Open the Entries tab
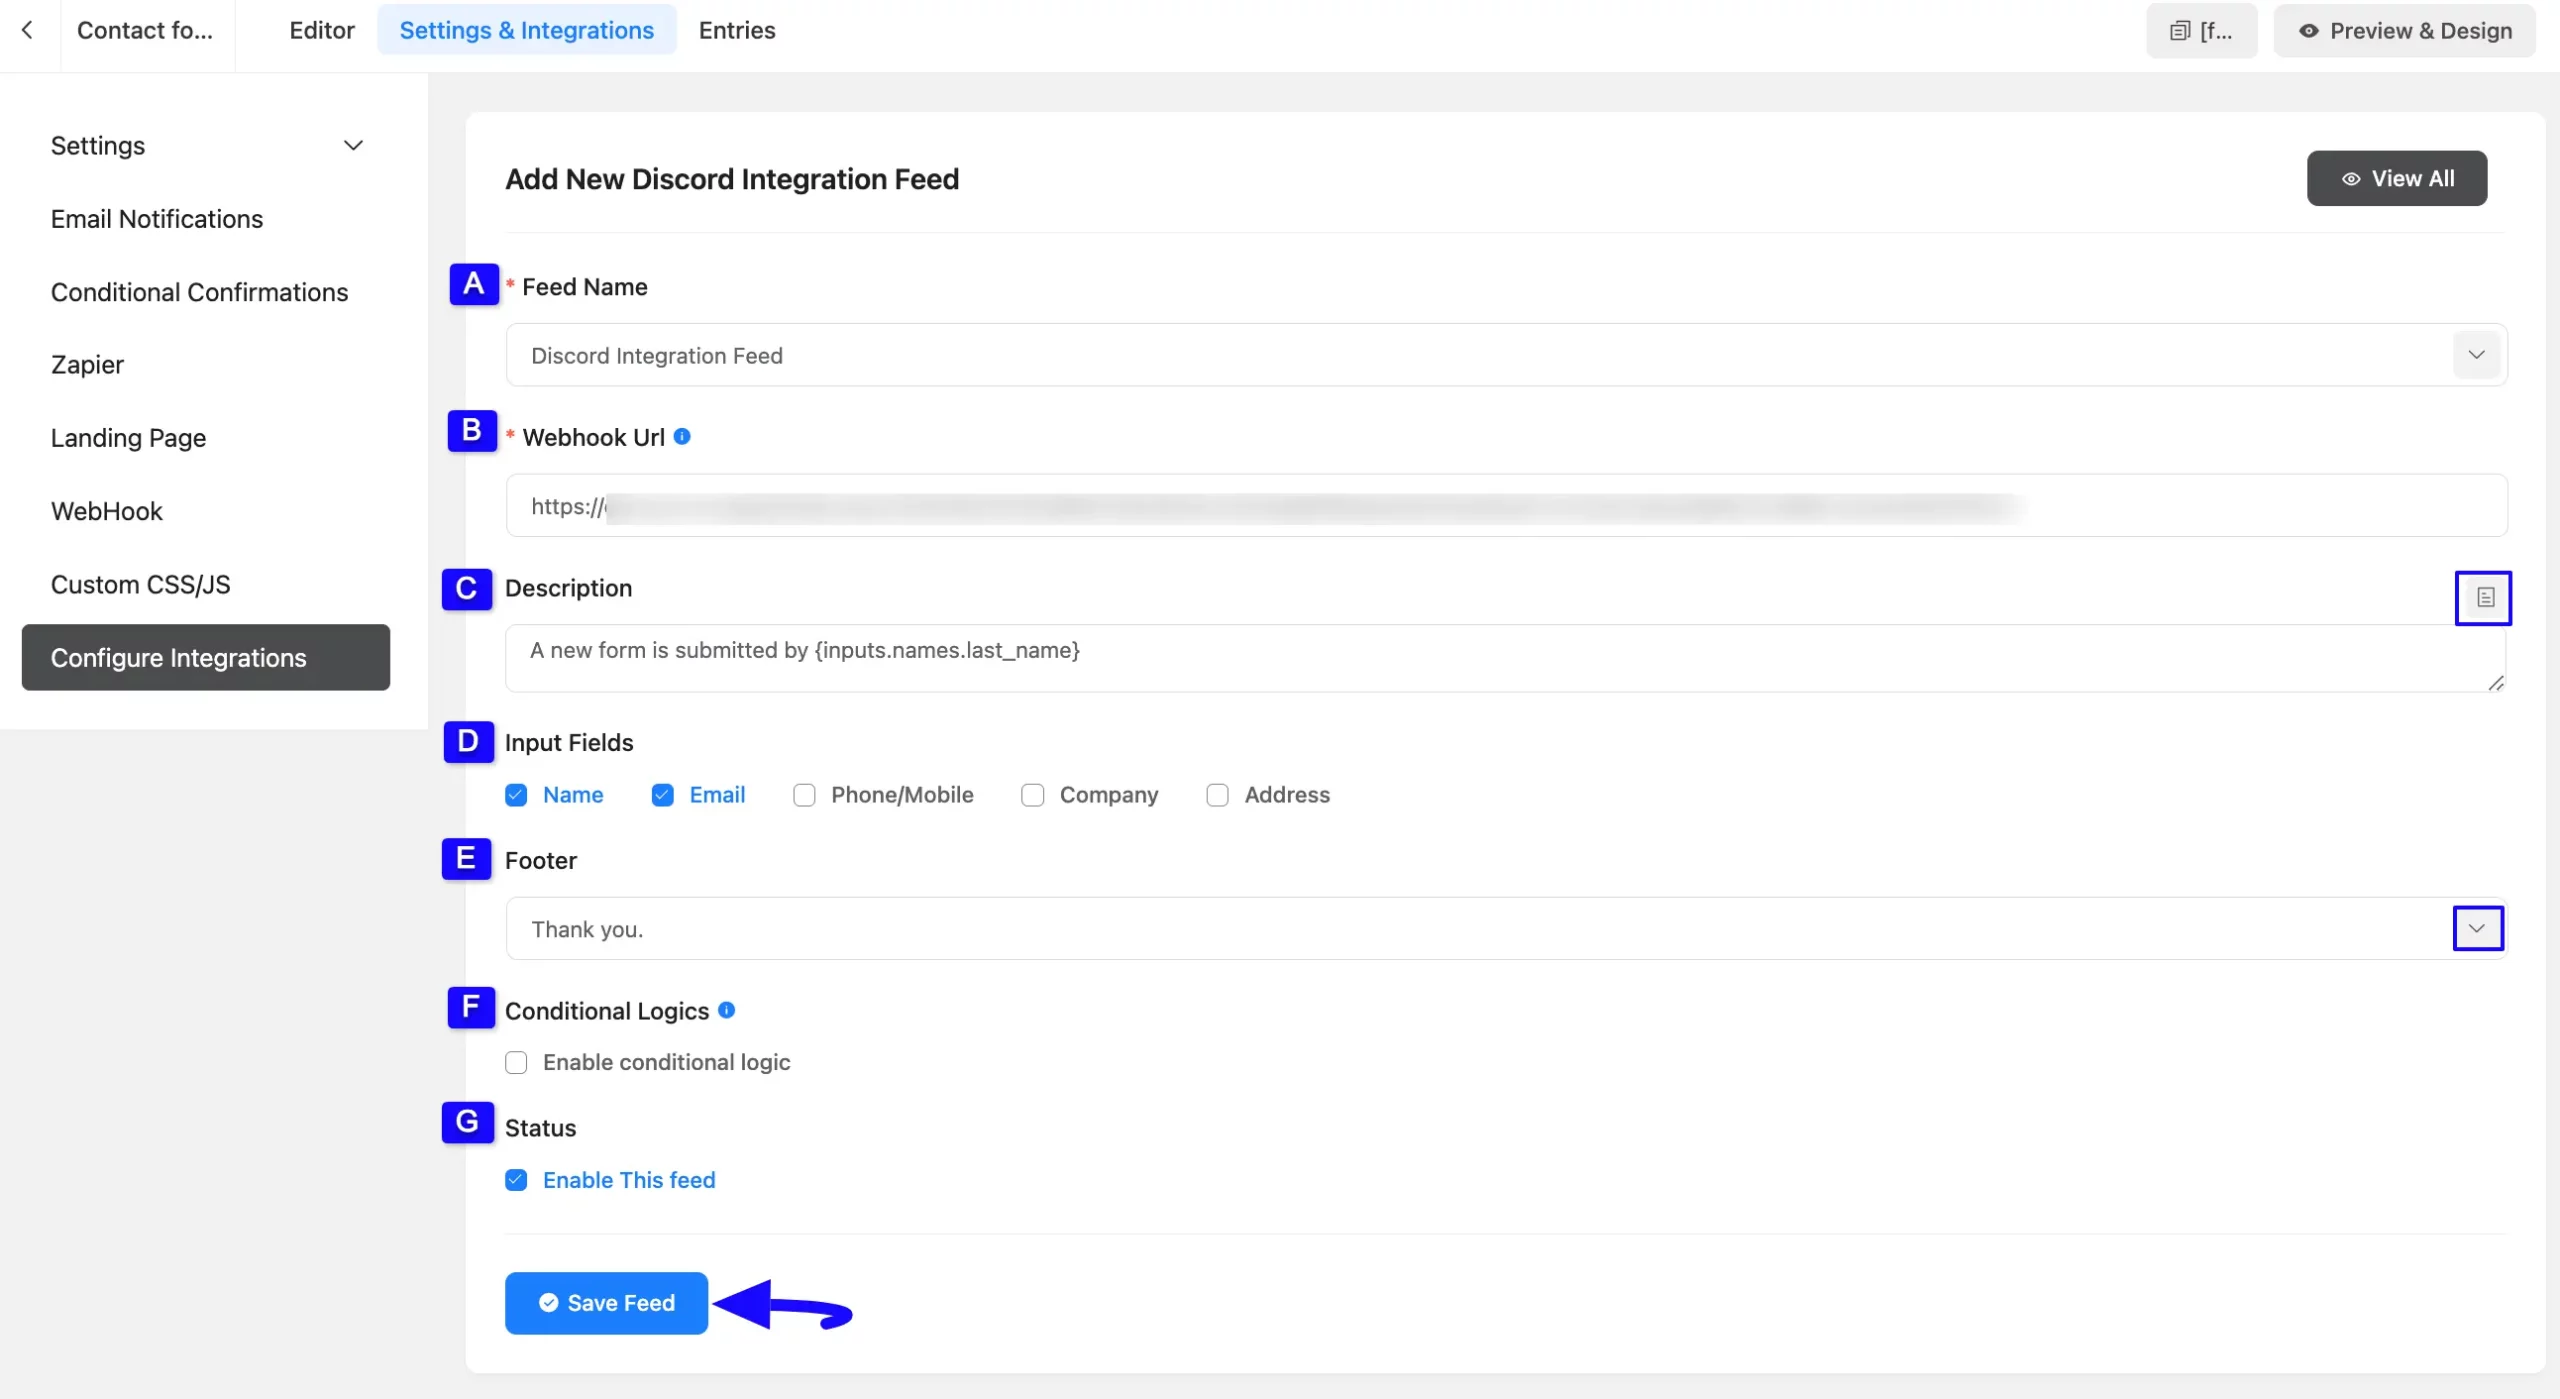The height and width of the screenshot is (1399, 2560). [x=737, y=30]
